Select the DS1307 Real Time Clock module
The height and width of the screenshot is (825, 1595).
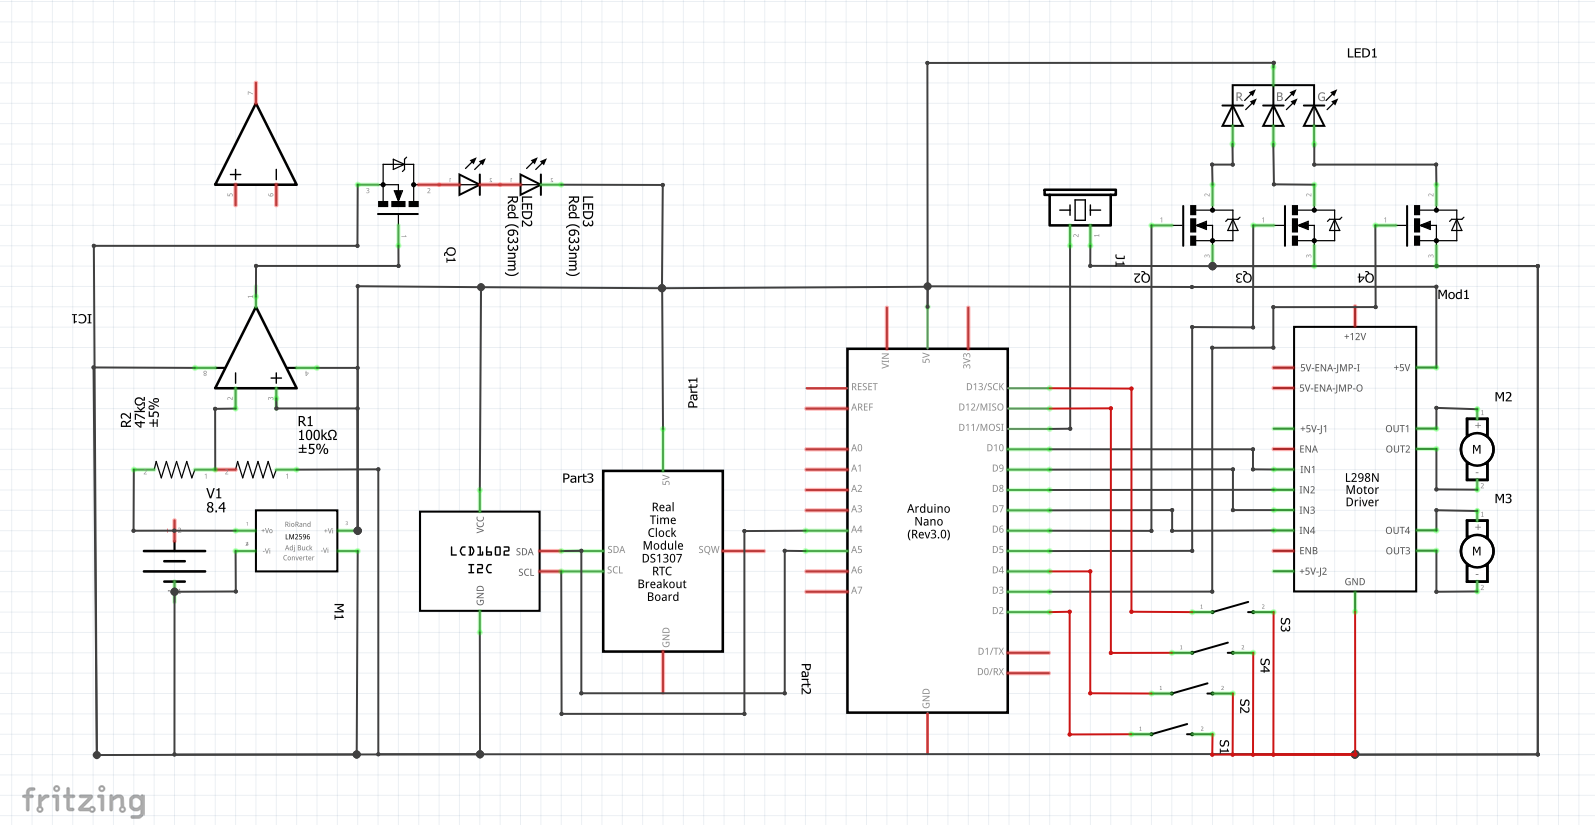tap(663, 561)
